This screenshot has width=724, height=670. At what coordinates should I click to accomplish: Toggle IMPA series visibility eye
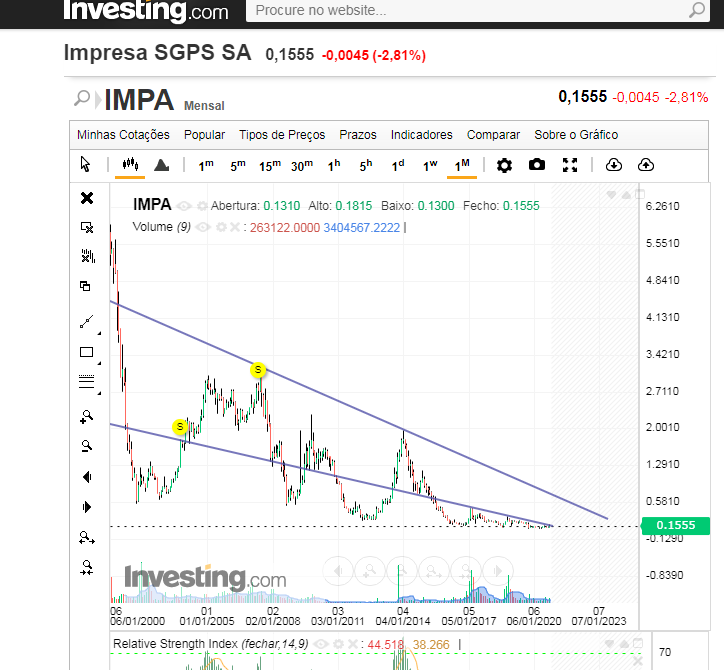click(184, 206)
